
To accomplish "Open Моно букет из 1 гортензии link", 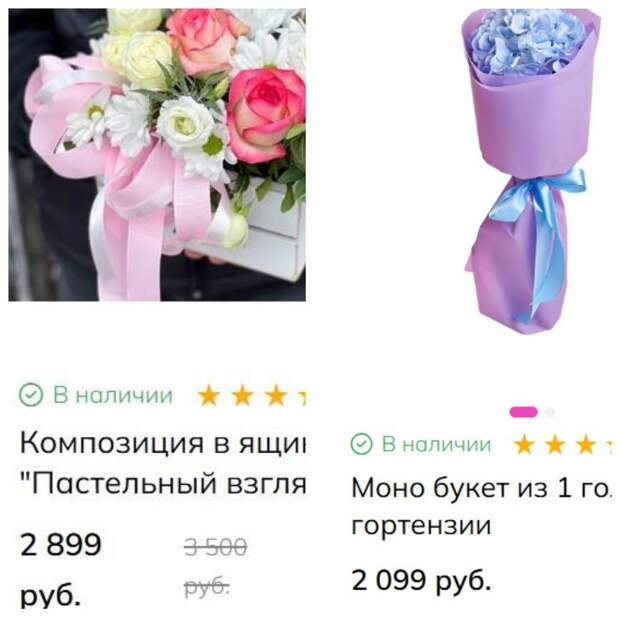I will 481,506.
